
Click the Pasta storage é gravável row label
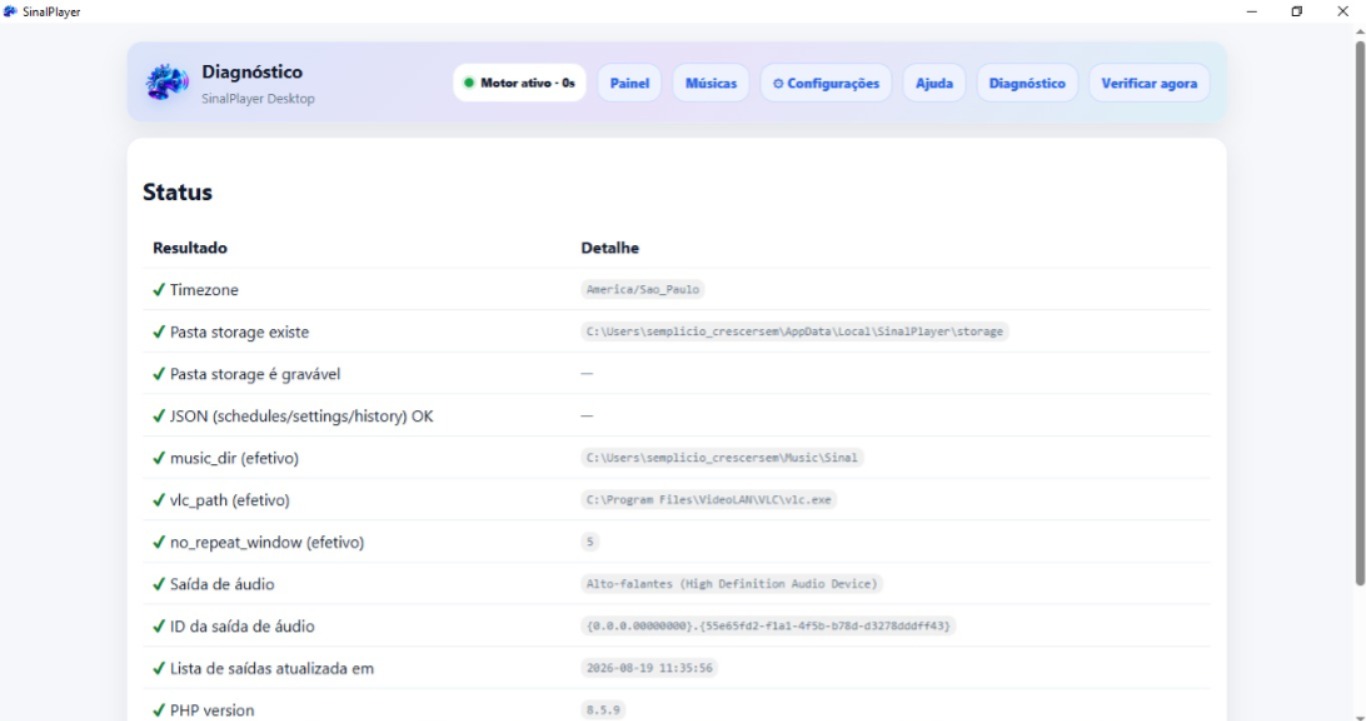click(x=255, y=374)
